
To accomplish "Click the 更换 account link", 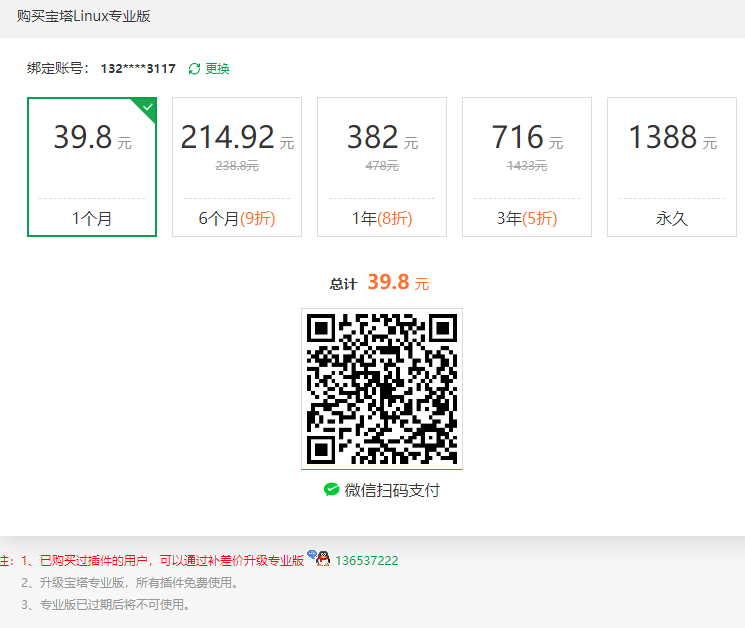I will tap(217, 69).
